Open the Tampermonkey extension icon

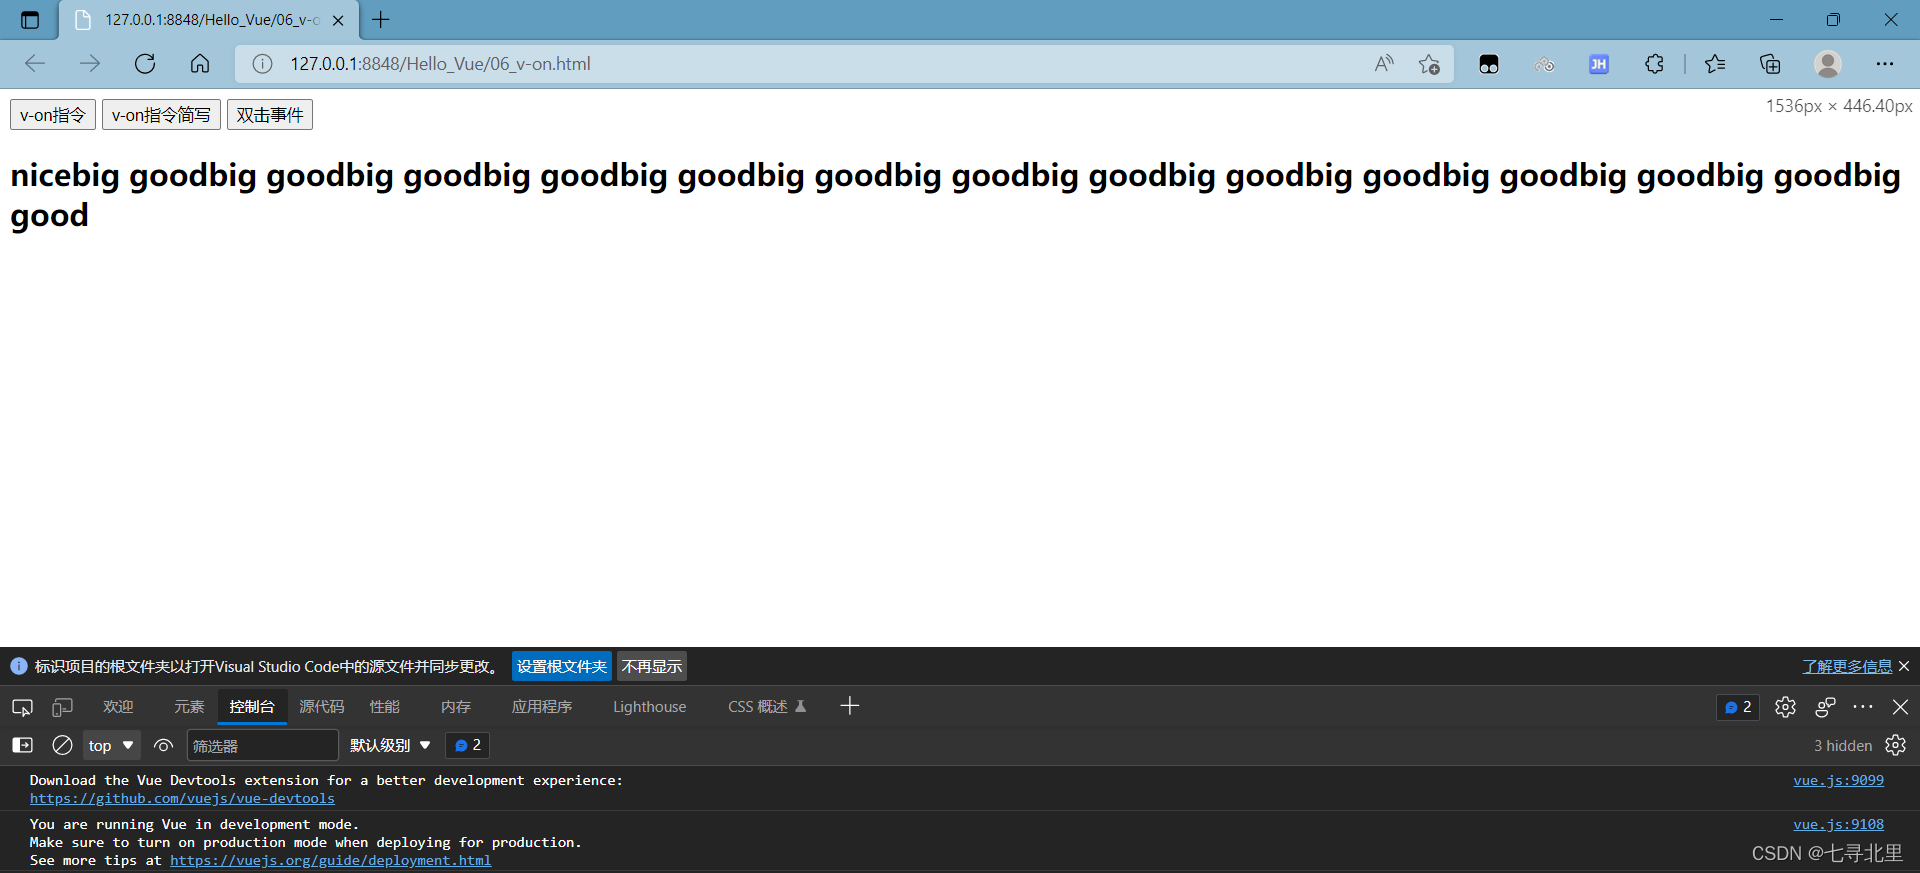[1489, 64]
